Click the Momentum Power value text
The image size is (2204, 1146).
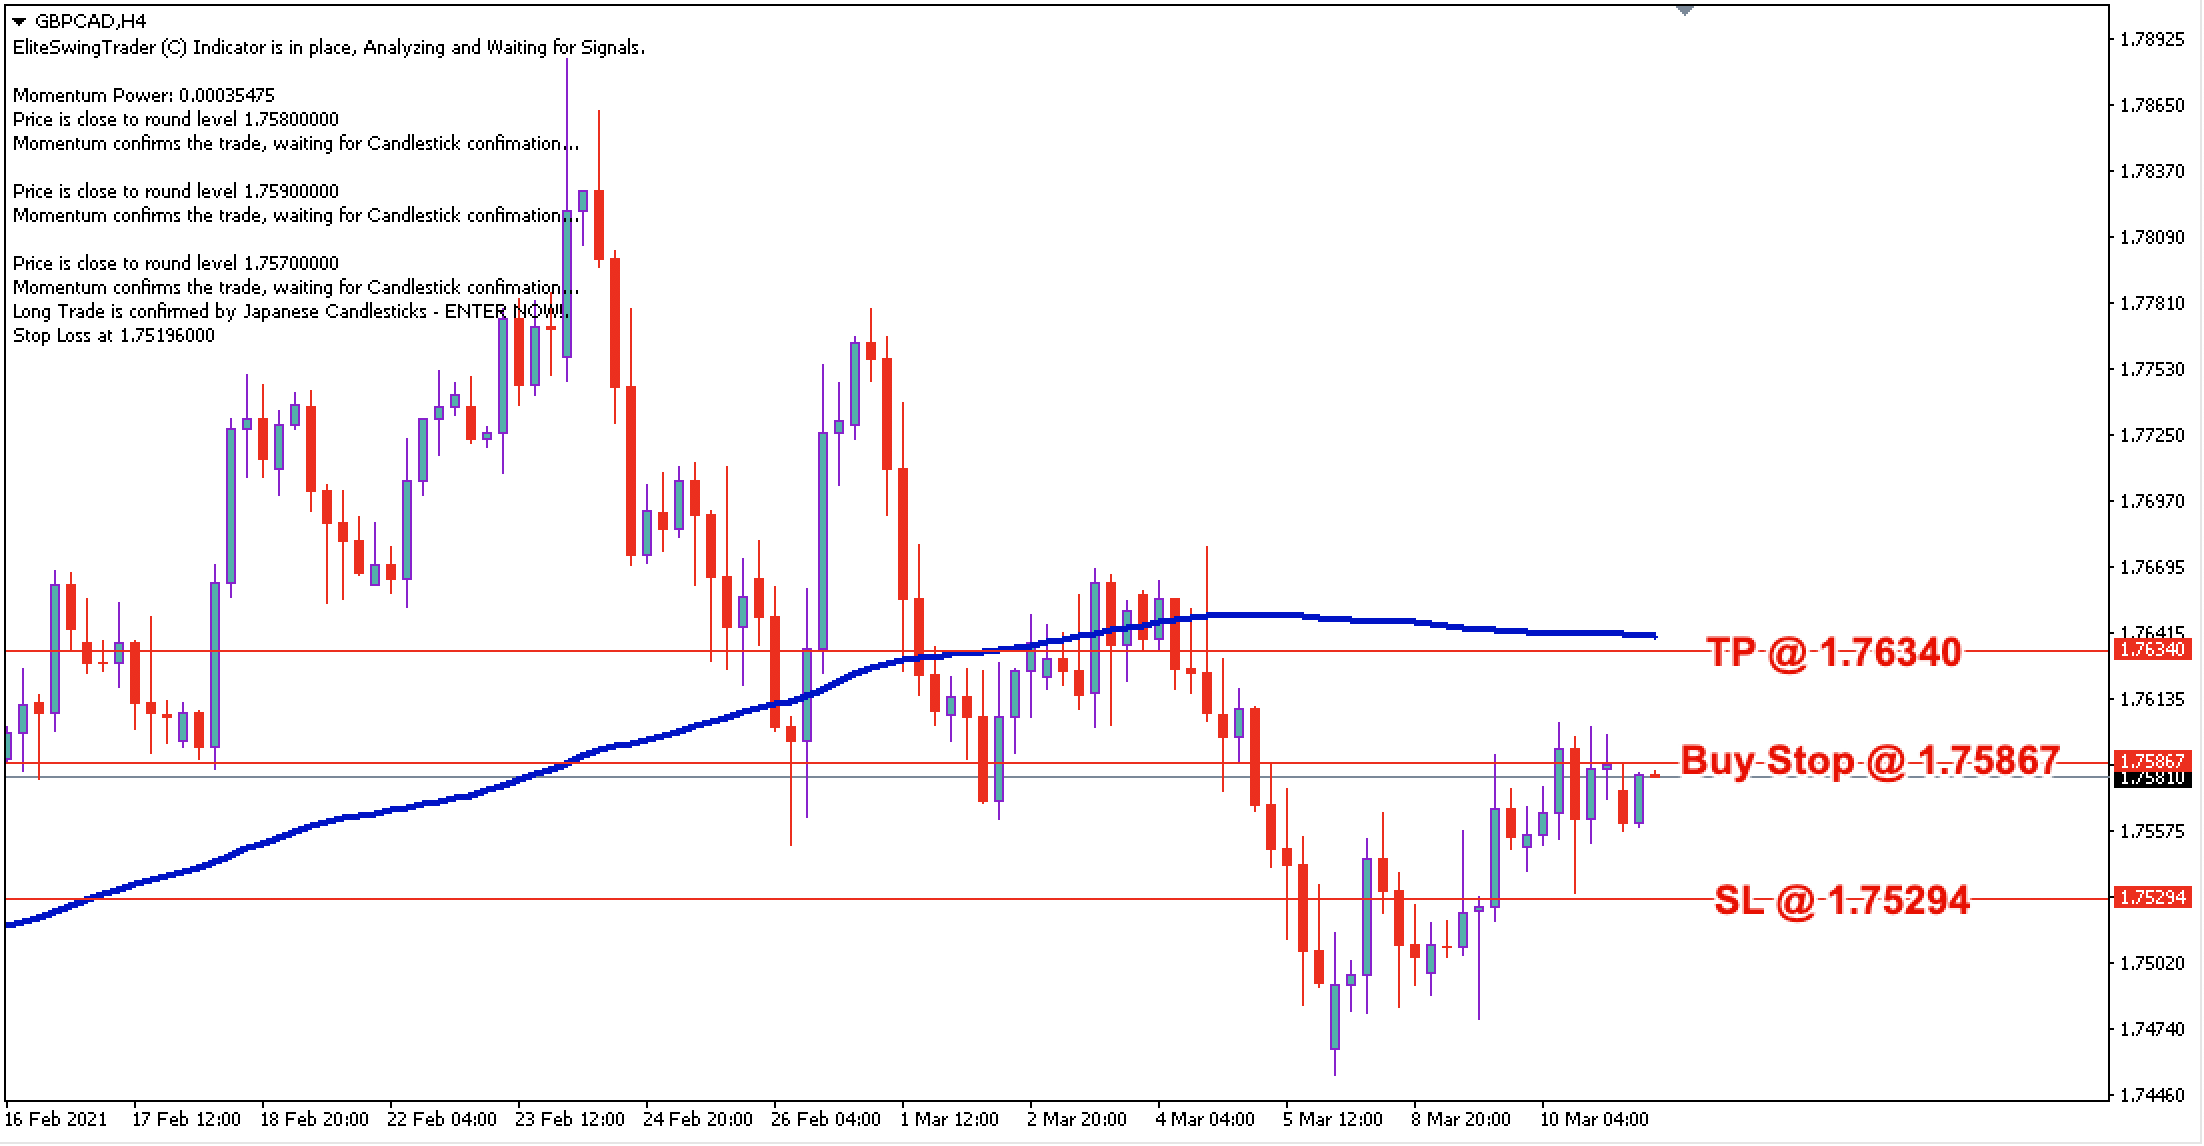pyautogui.click(x=143, y=96)
